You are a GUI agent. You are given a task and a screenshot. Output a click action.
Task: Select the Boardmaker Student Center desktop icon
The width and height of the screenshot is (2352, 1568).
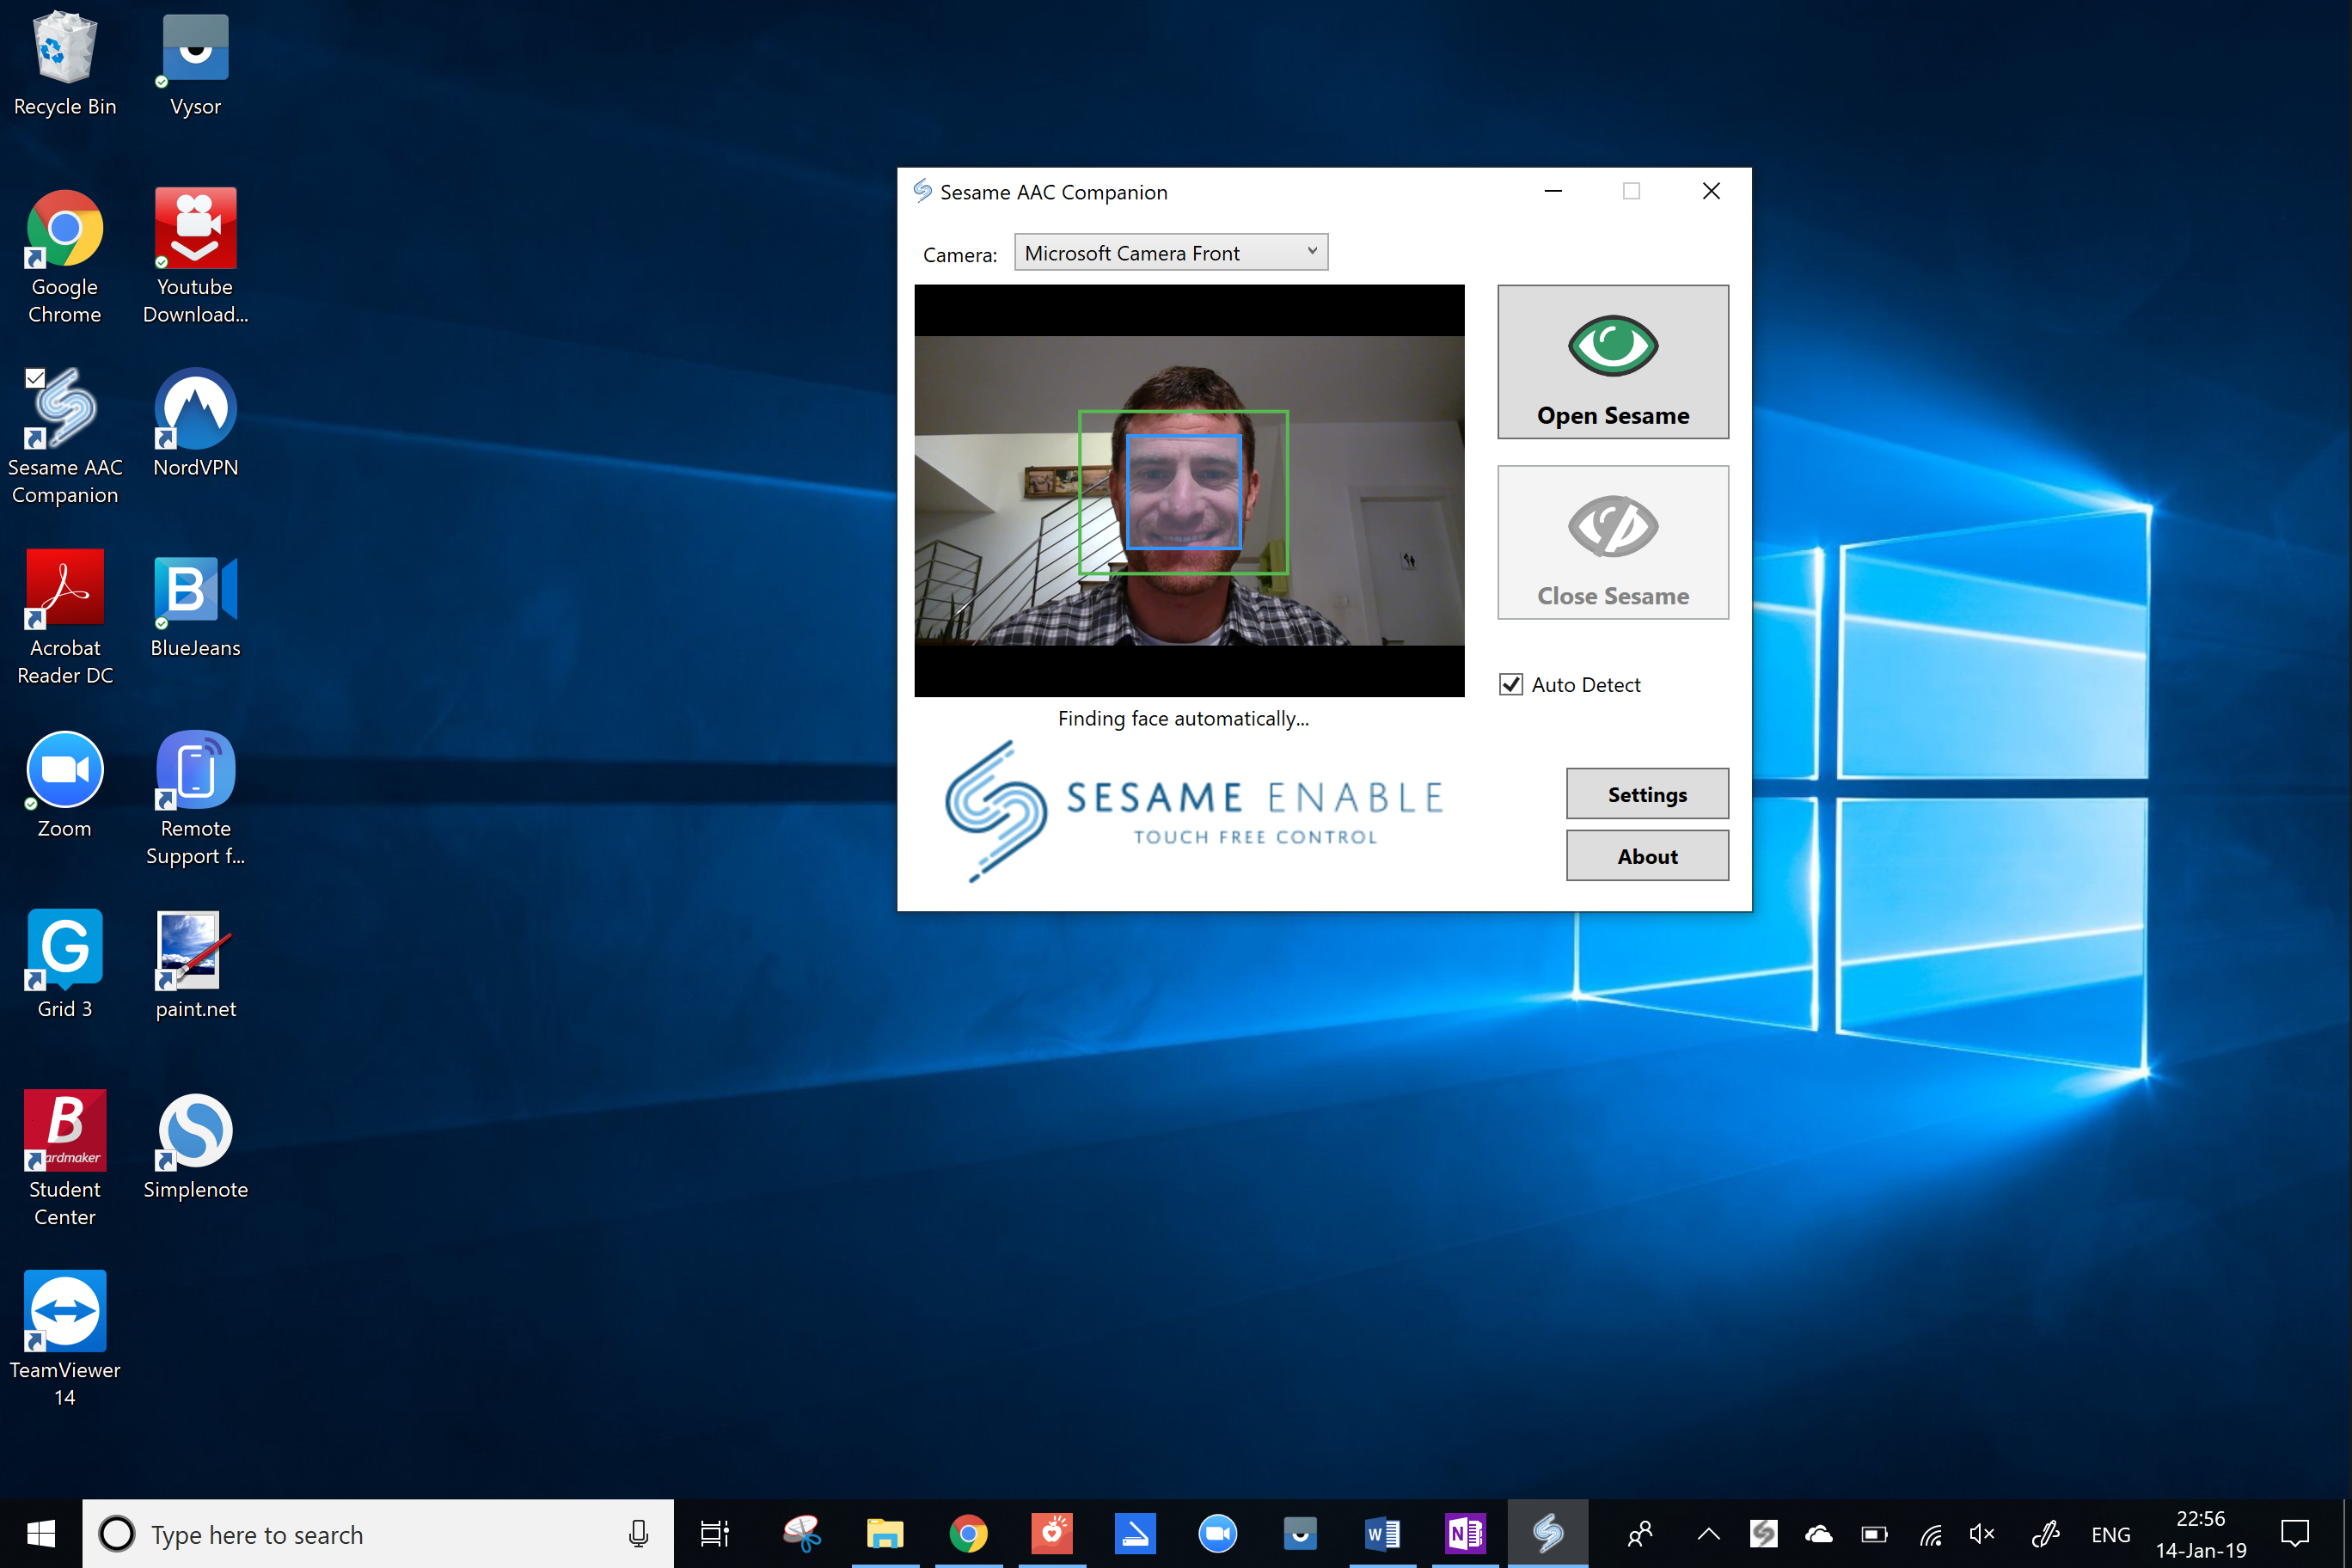(x=65, y=1159)
